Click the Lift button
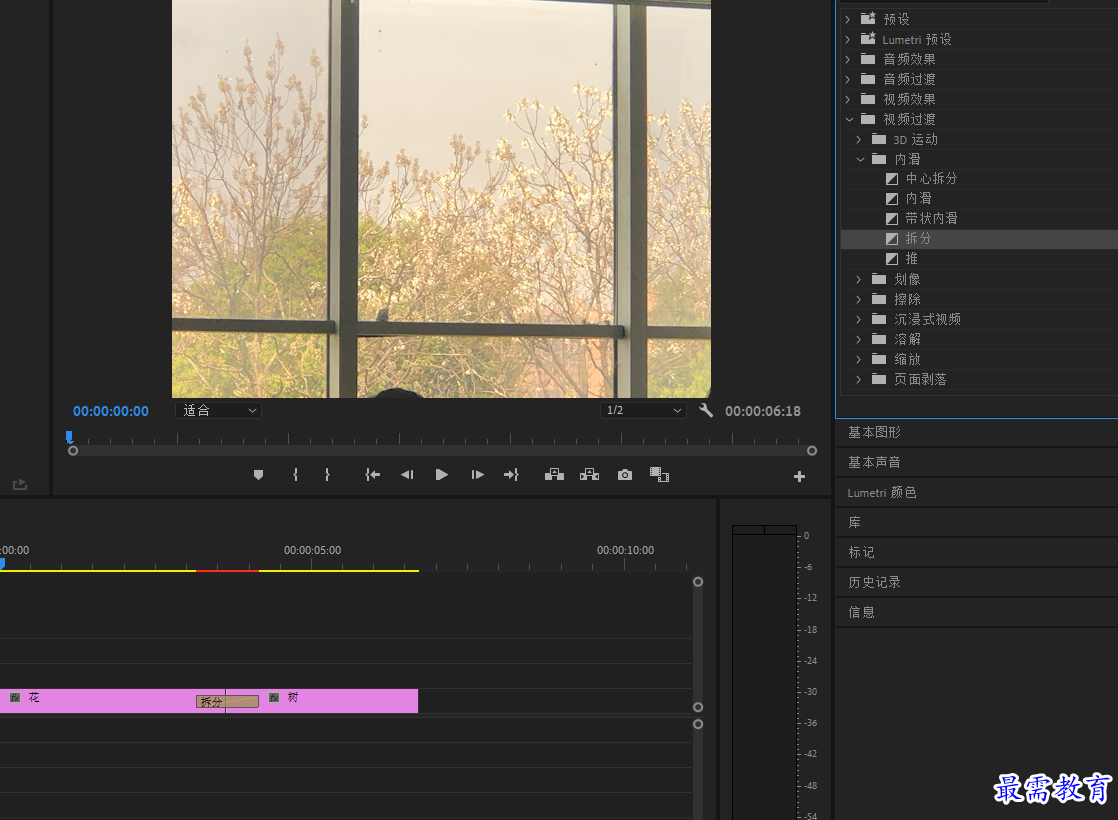Viewport: 1118px width, 820px height. tap(554, 475)
